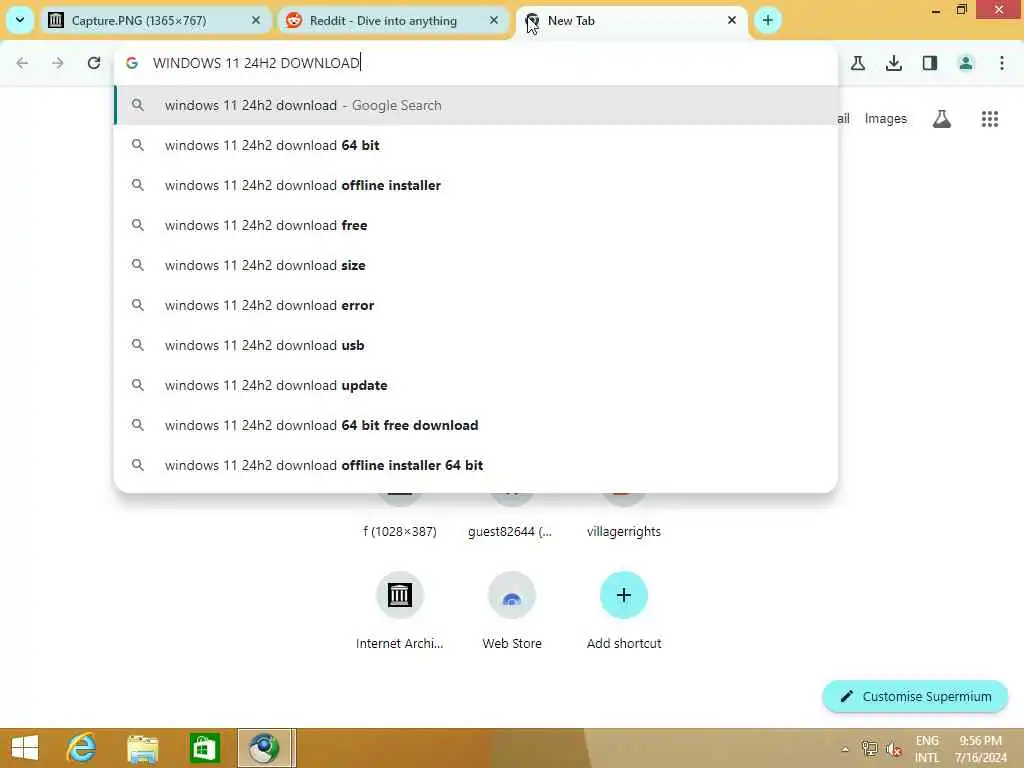Click the Add shortcut plus button
The height and width of the screenshot is (768, 1024).
[x=624, y=595]
